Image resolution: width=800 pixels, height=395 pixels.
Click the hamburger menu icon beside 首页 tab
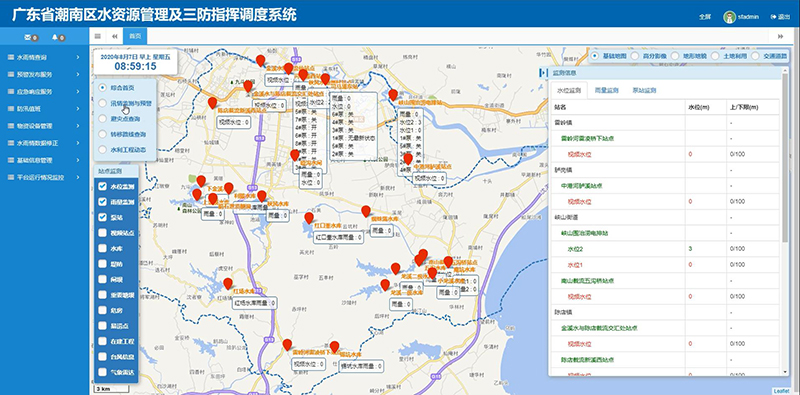coord(97,36)
